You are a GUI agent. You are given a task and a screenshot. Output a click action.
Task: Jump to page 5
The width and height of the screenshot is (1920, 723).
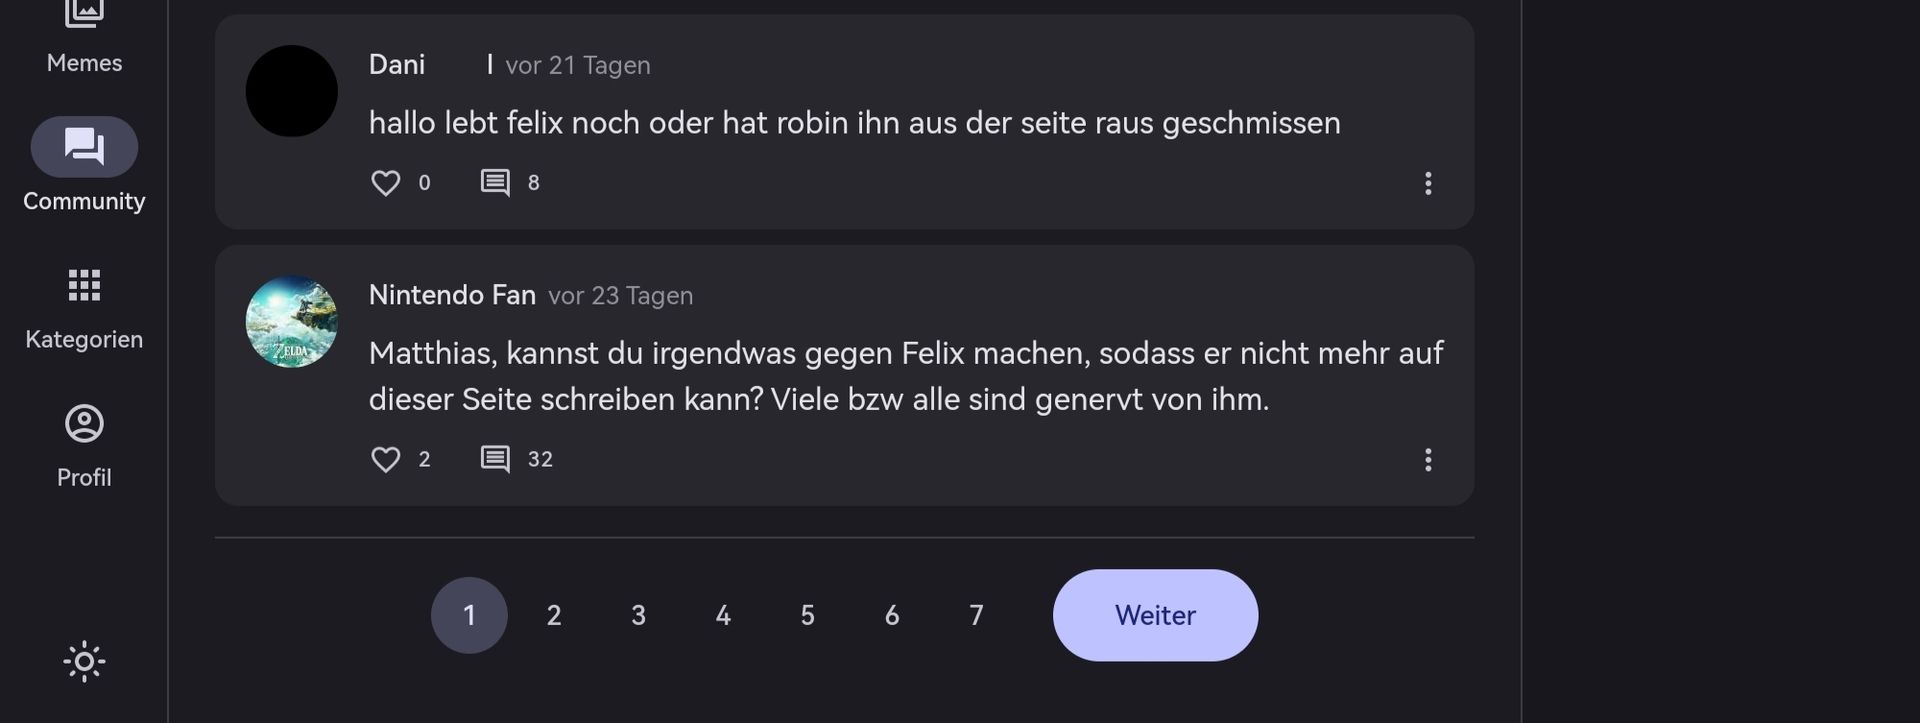pyautogui.click(x=807, y=615)
